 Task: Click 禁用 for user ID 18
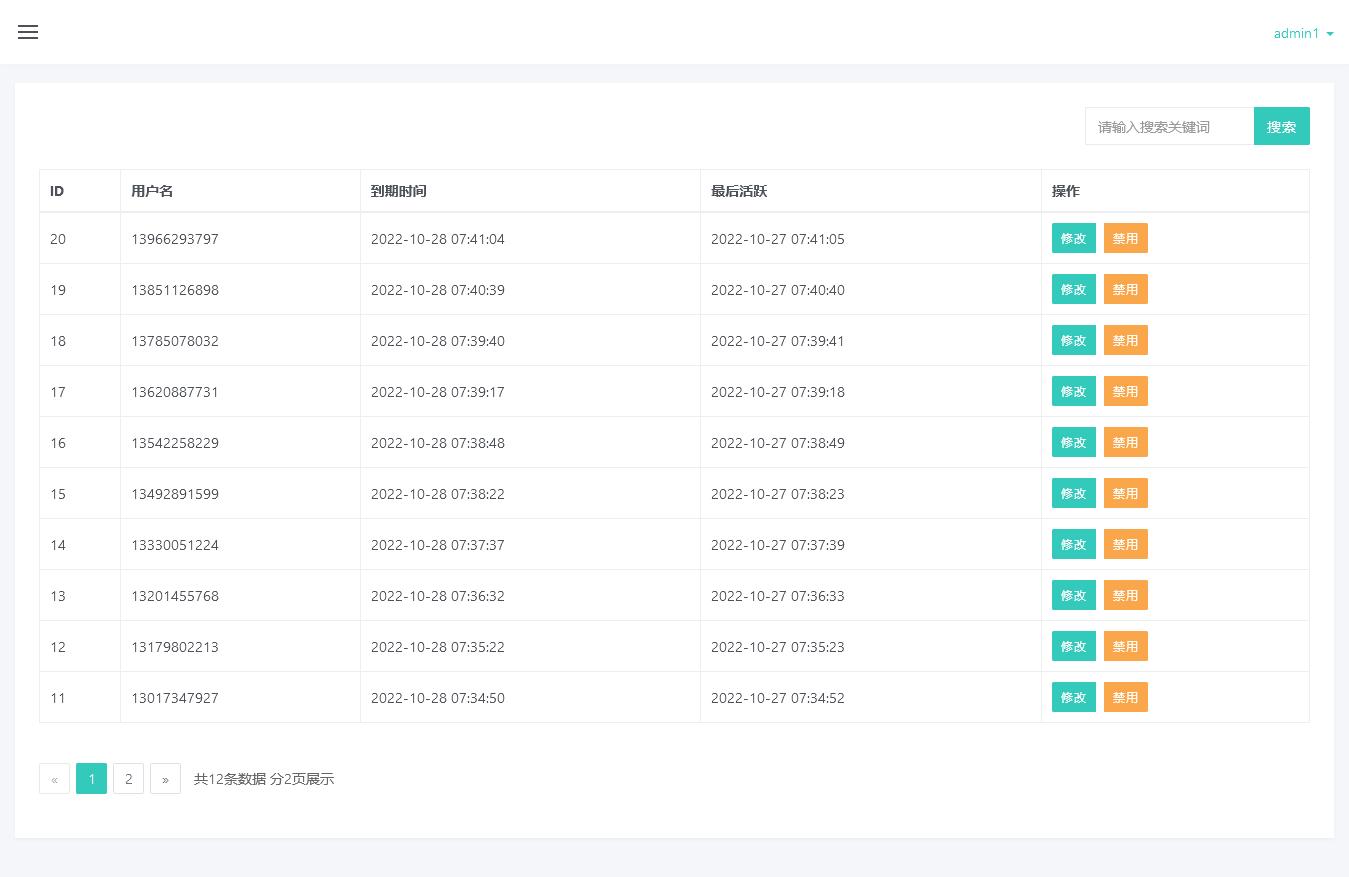coord(1125,340)
